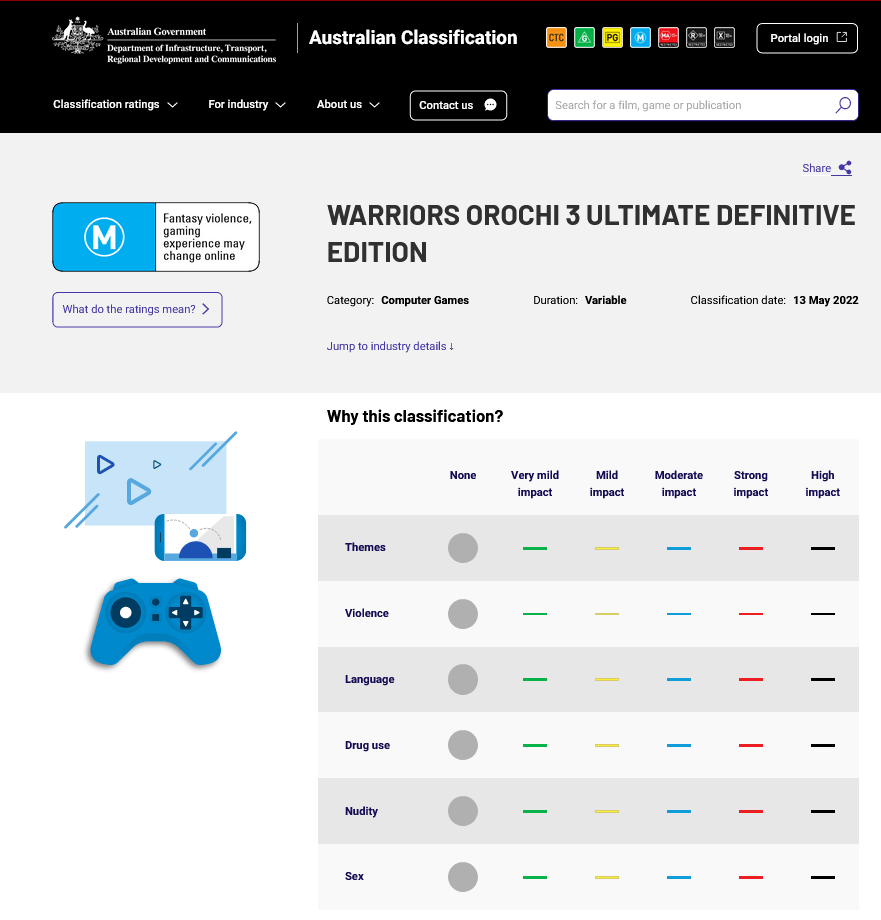Viewport: 881px width, 920px height.
Task: Click the Computer Games category value
Action: pos(425,300)
